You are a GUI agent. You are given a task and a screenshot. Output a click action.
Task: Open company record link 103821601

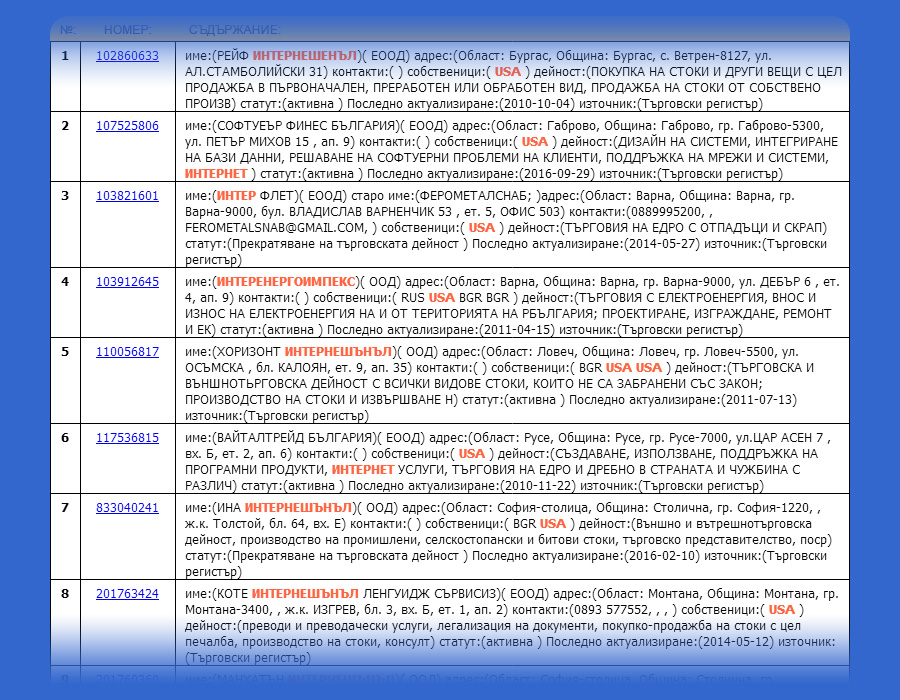[127, 196]
